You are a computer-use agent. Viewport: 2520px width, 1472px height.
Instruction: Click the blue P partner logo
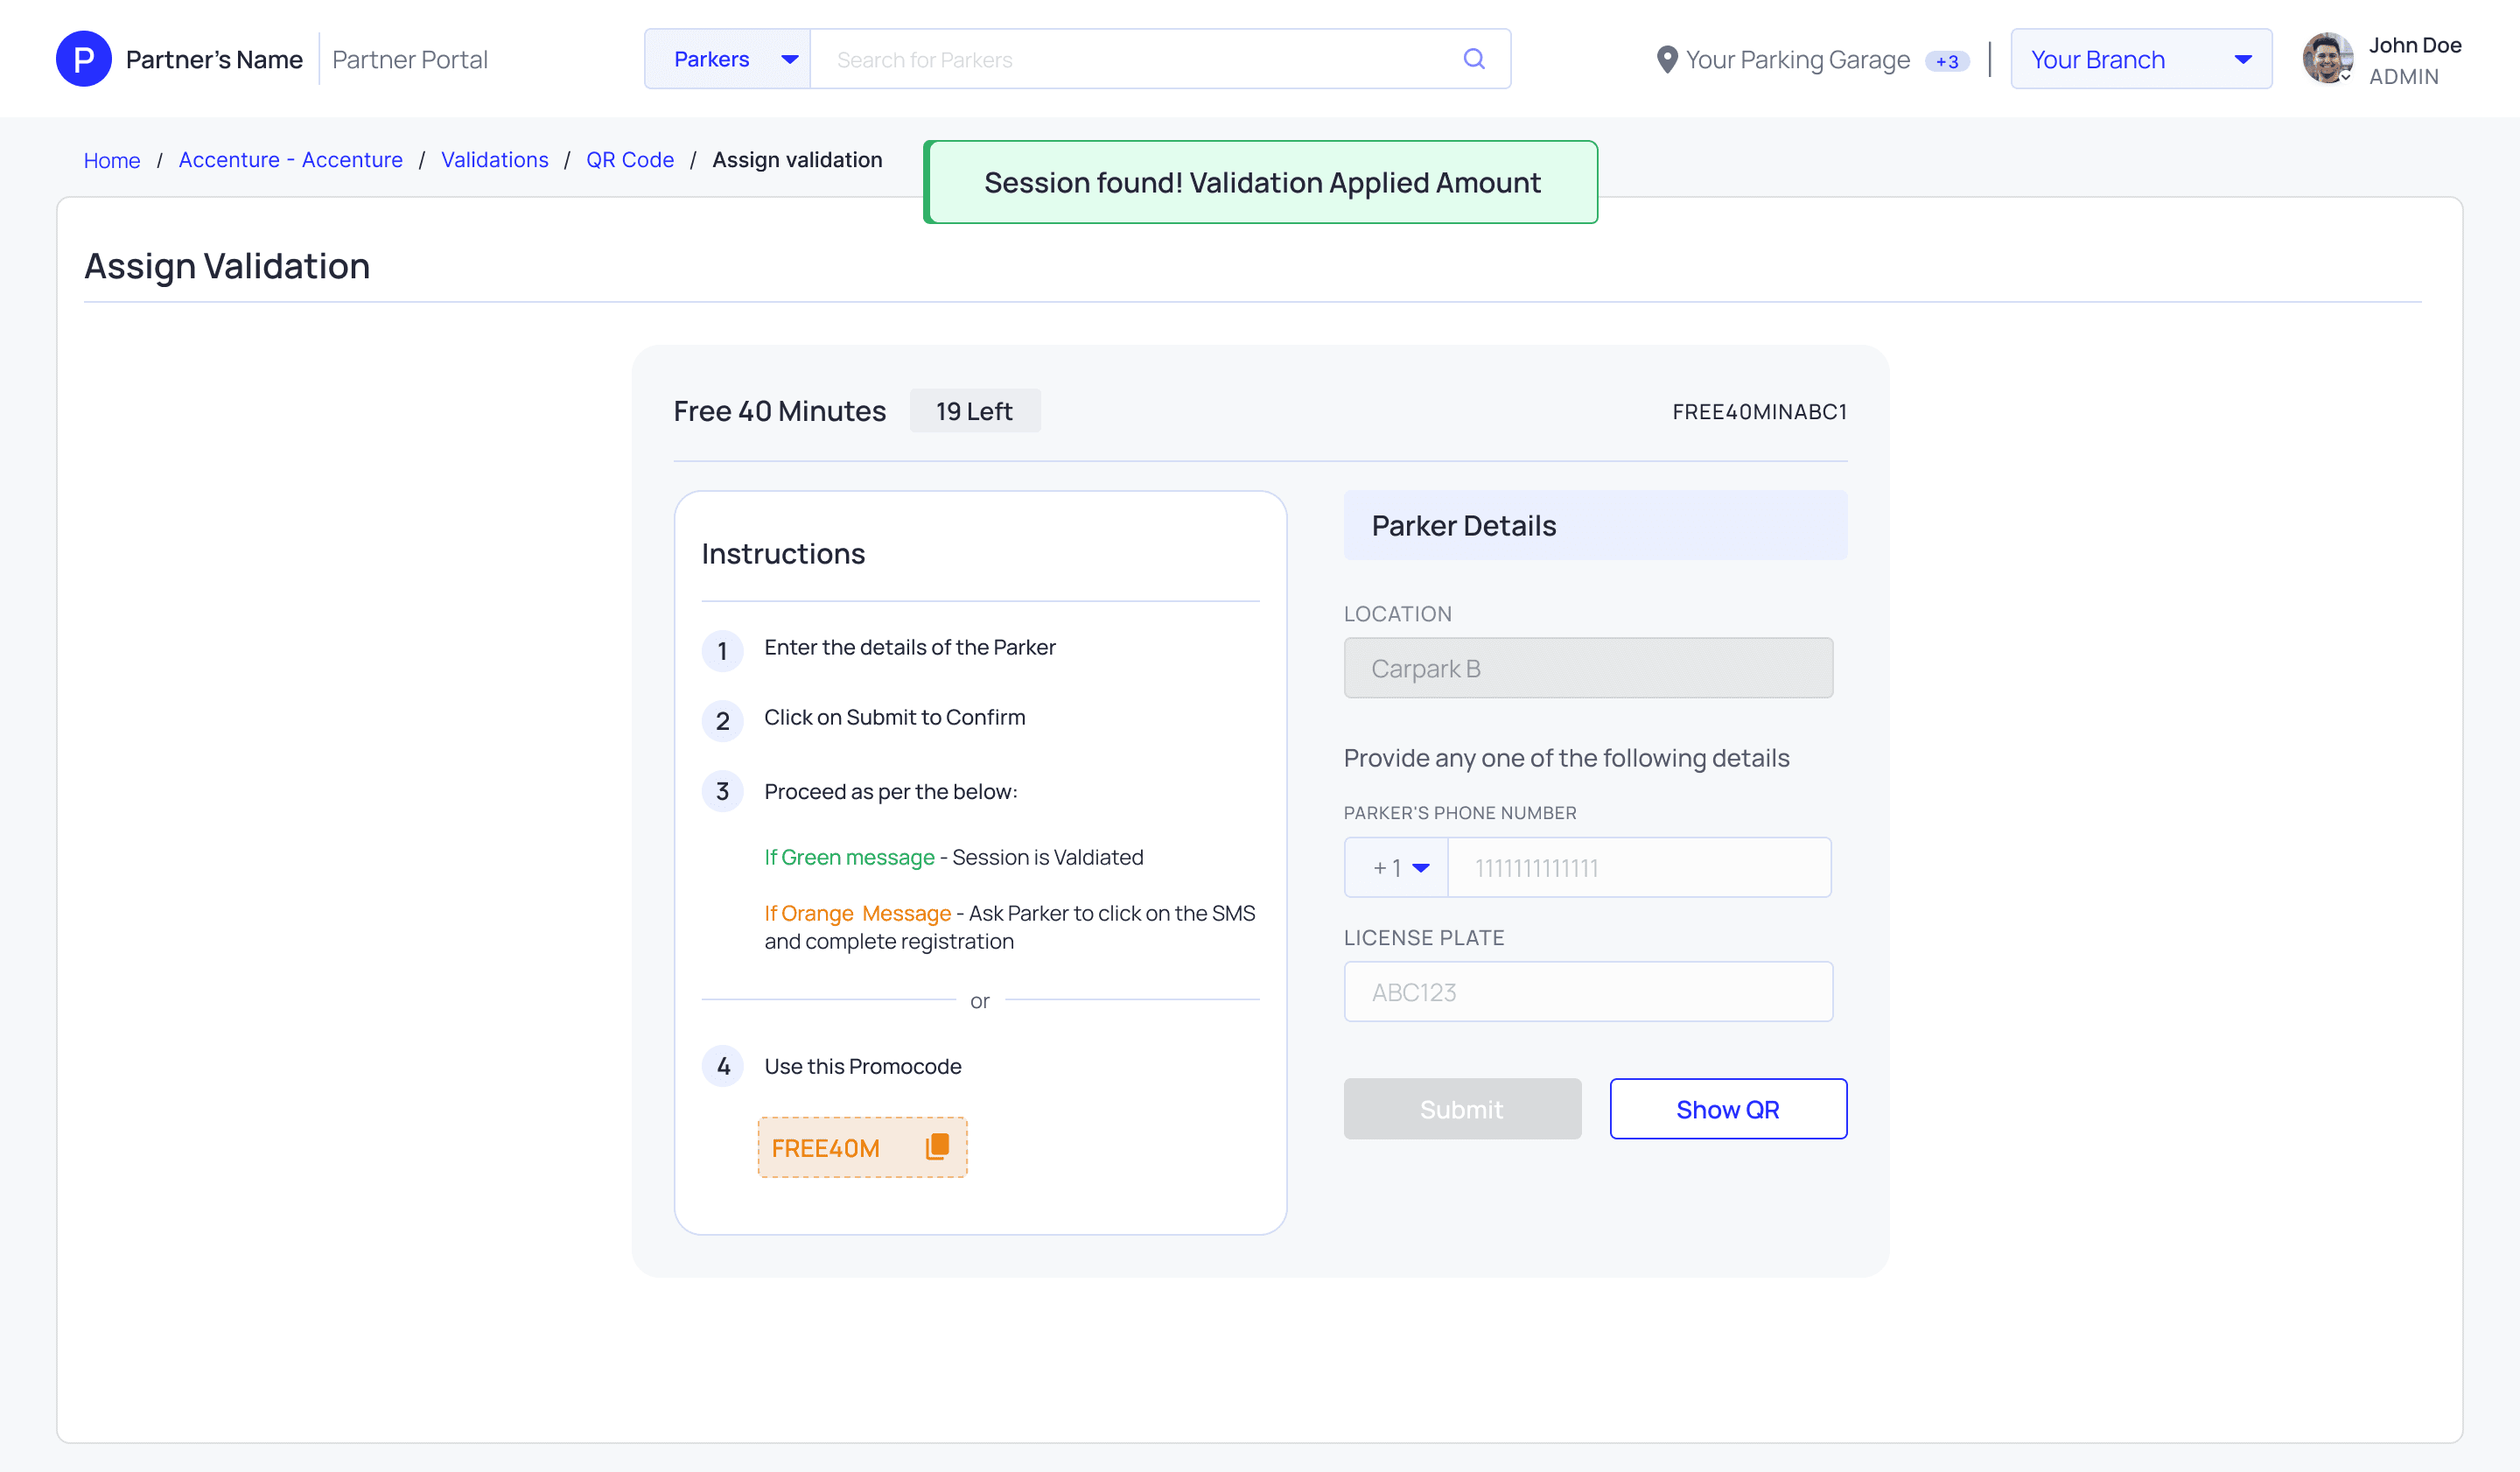(84, 59)
